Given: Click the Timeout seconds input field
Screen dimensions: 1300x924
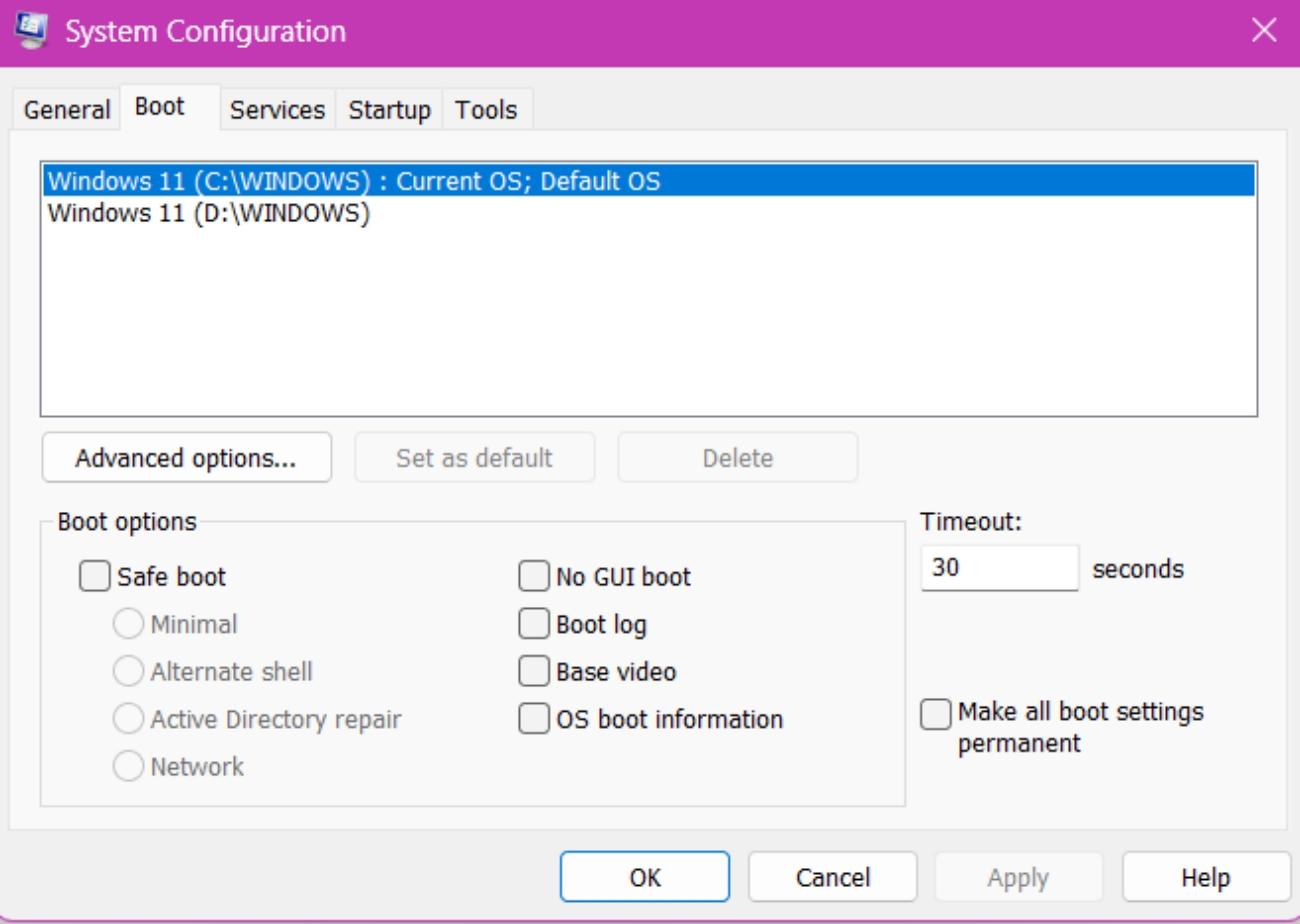Looking at the screenshot, I should click(x=1000, y=568).
